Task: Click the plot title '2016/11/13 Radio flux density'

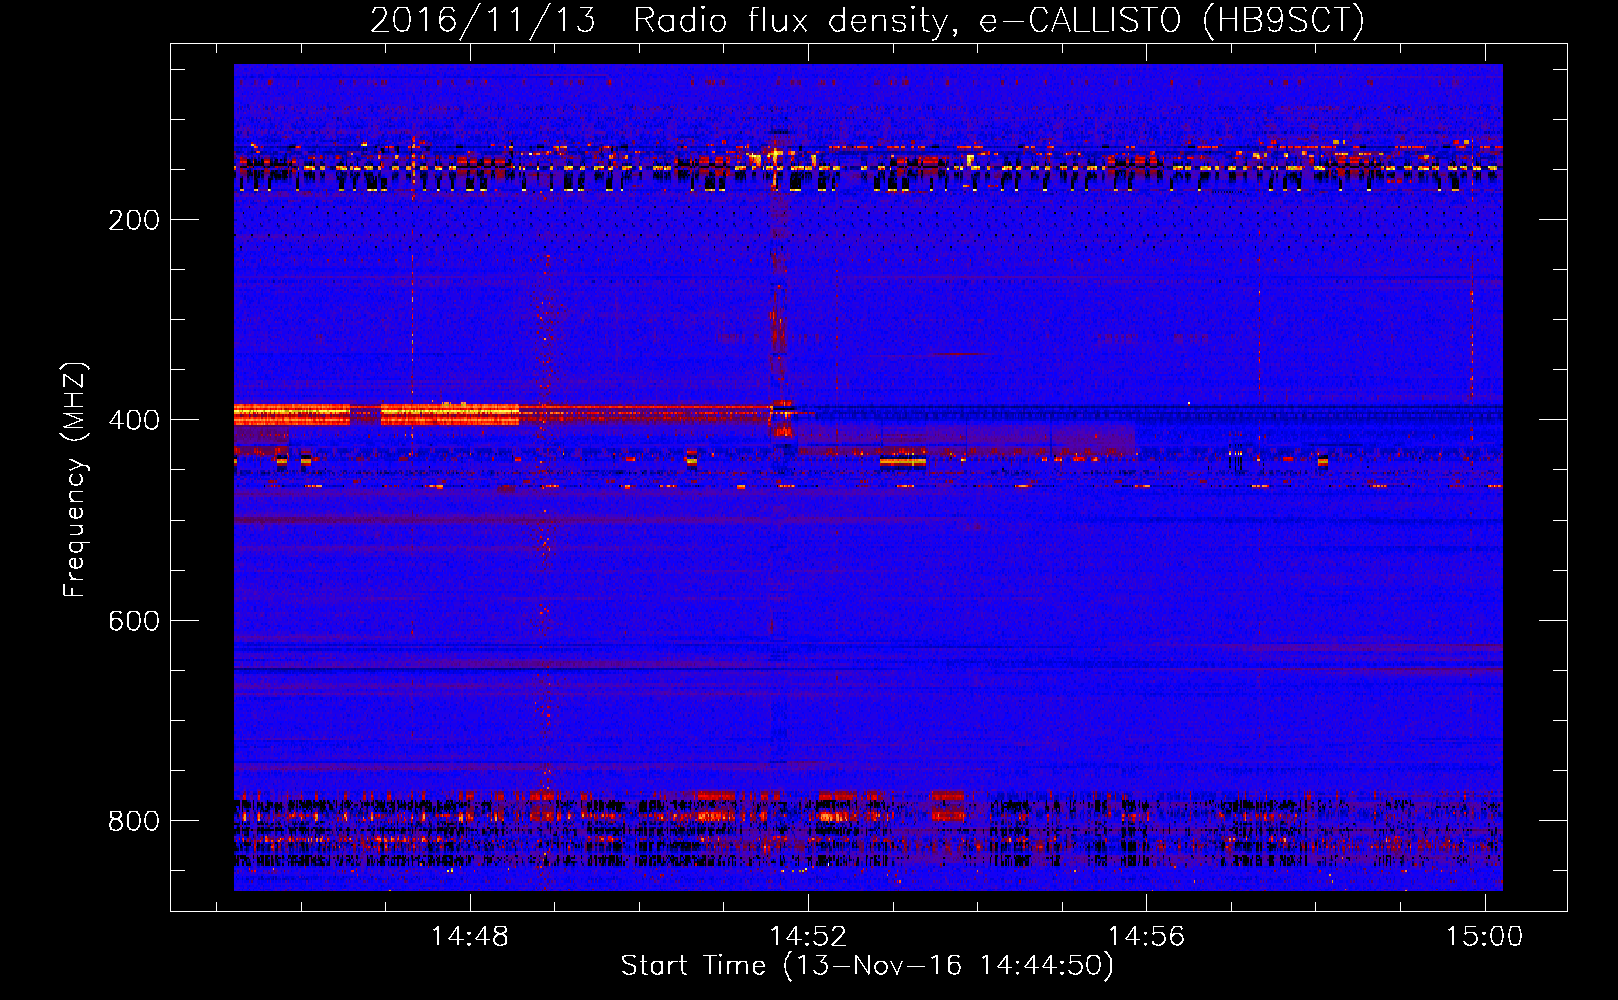Action: pyautogui.click(x=867, y=21)
